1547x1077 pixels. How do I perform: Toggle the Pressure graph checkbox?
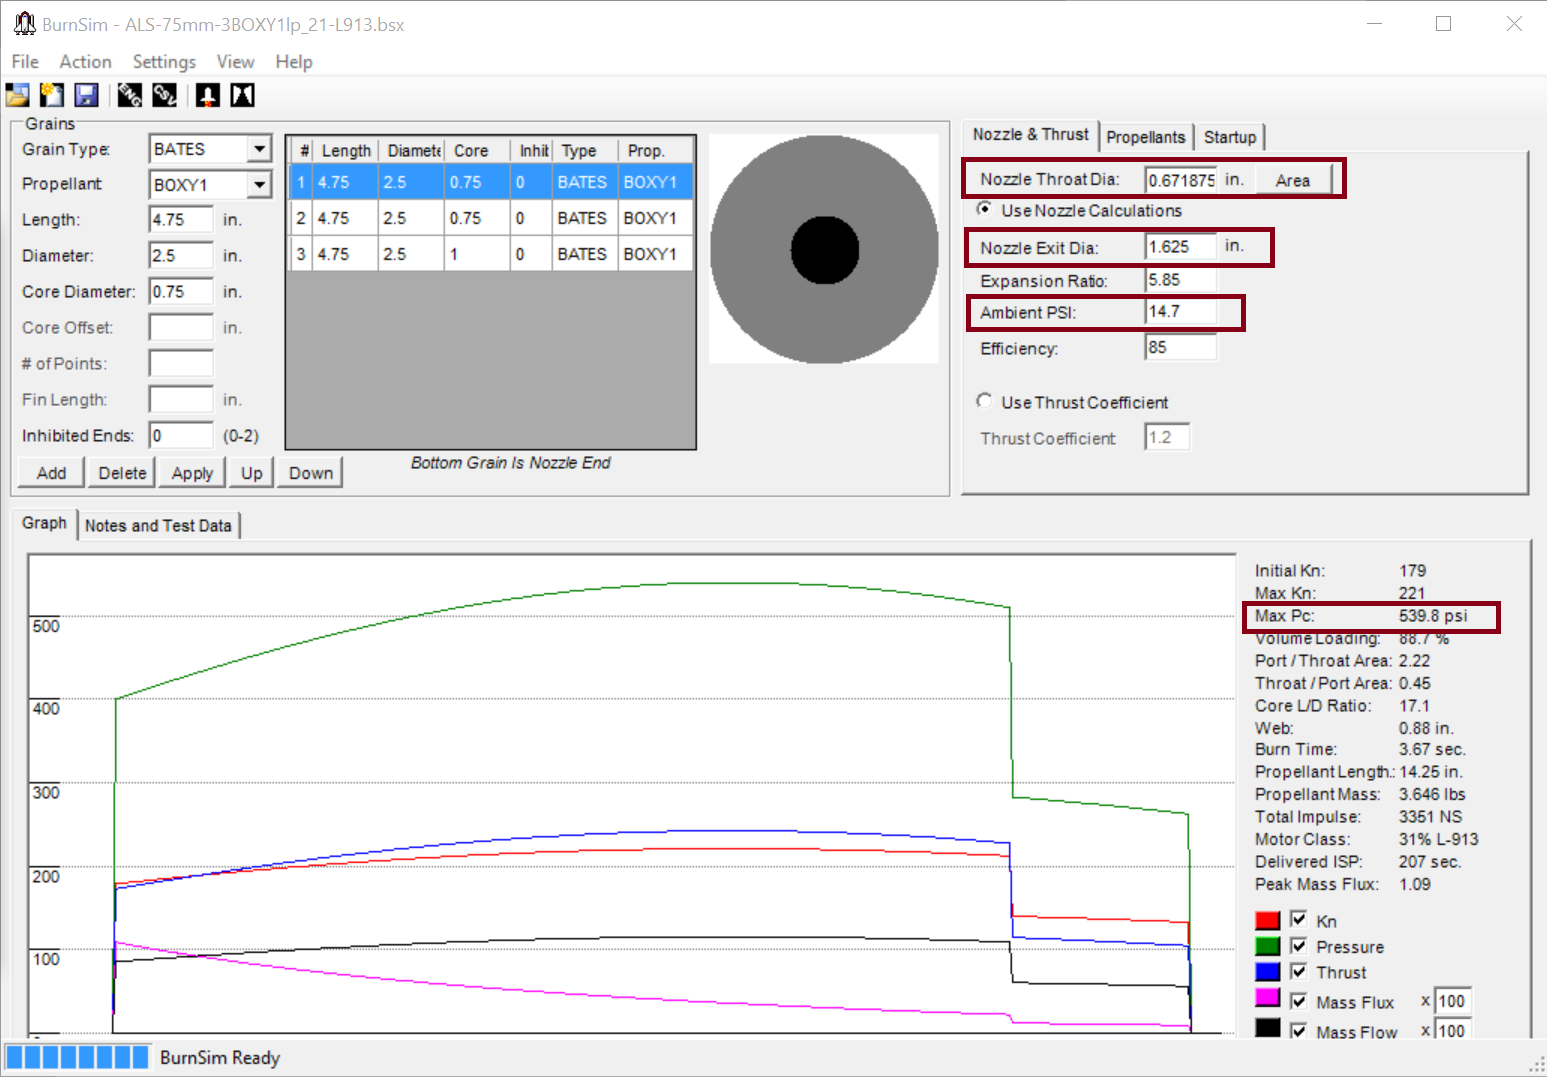1299,945
